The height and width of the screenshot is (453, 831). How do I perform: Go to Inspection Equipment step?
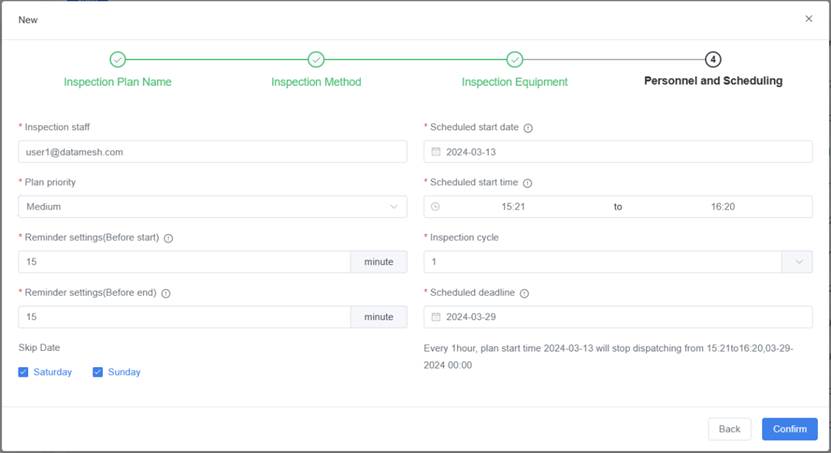(x=514, y=60)
